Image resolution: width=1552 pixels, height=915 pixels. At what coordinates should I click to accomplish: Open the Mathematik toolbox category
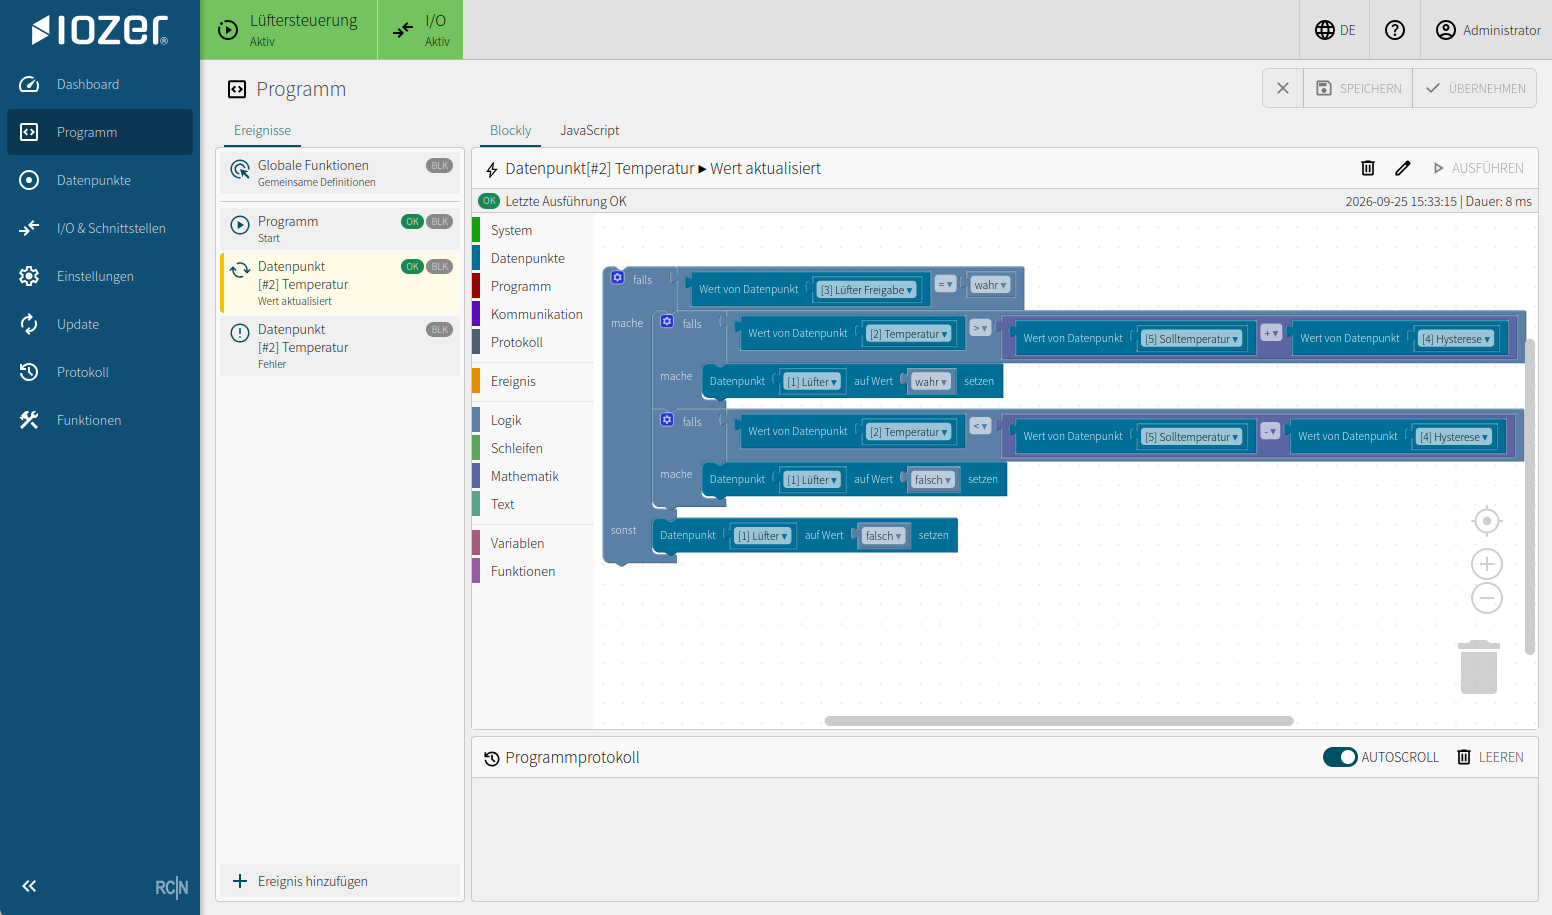click(x=533, y=476)
